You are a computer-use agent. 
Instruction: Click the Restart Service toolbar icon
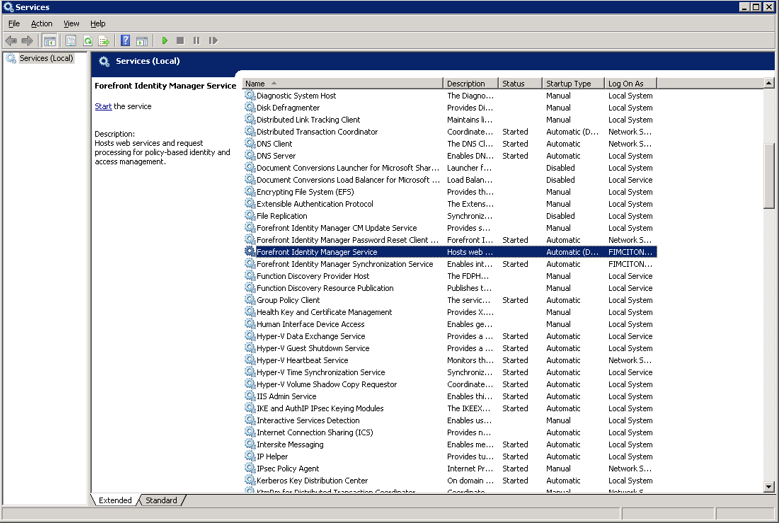(x=213, y=41)
